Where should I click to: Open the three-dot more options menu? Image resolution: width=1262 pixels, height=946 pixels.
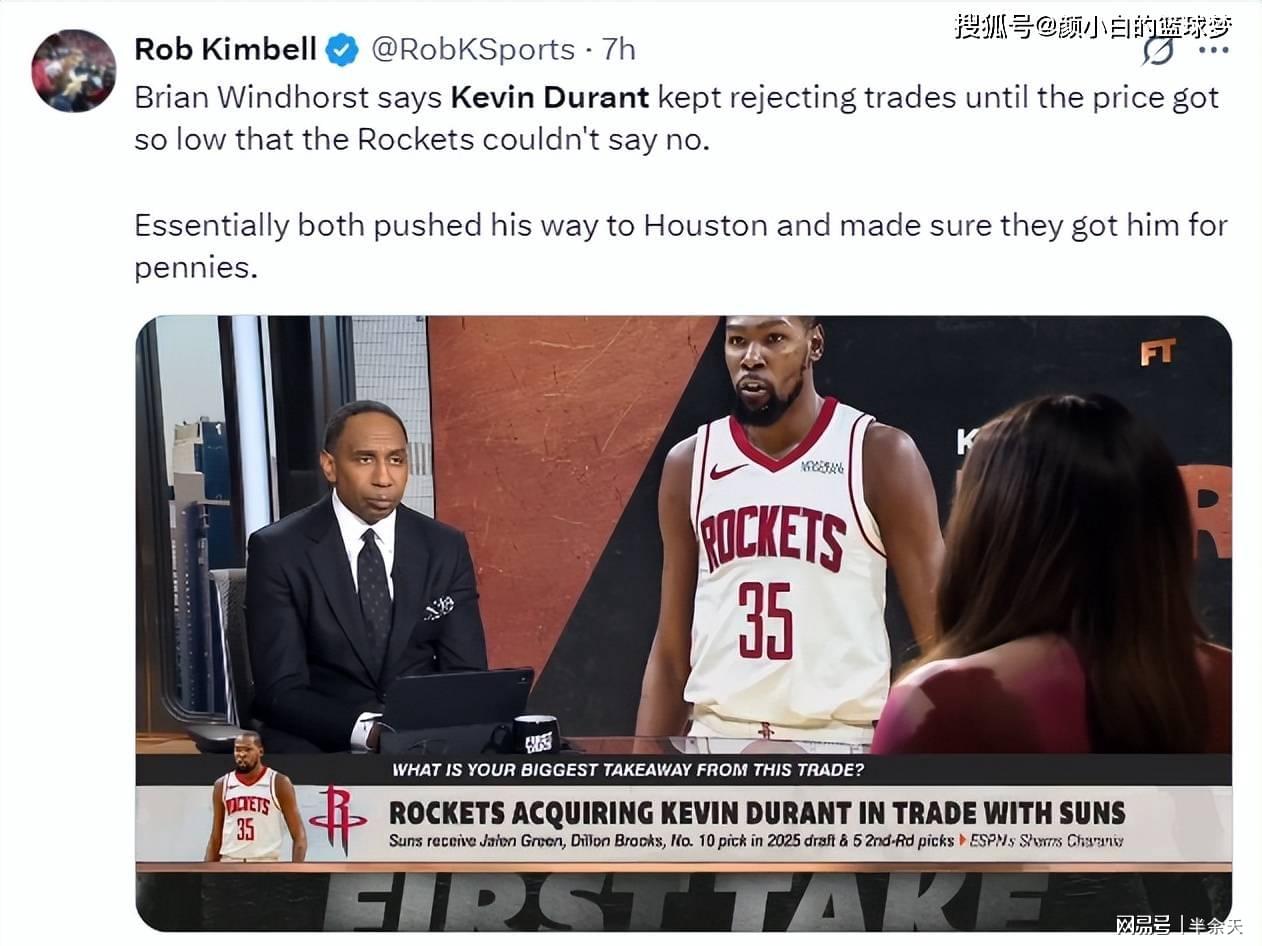click(x=1213, y=49)
